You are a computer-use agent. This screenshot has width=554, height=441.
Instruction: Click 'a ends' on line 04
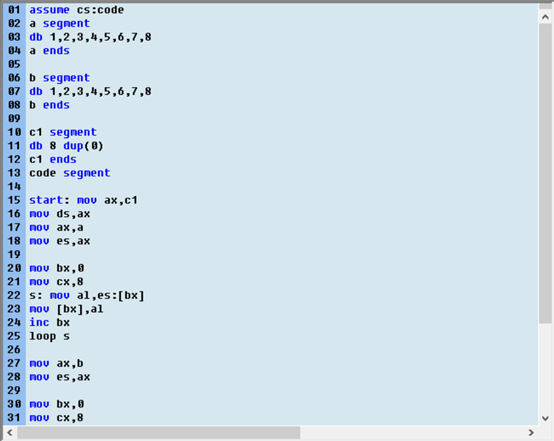tap(49, 51)
